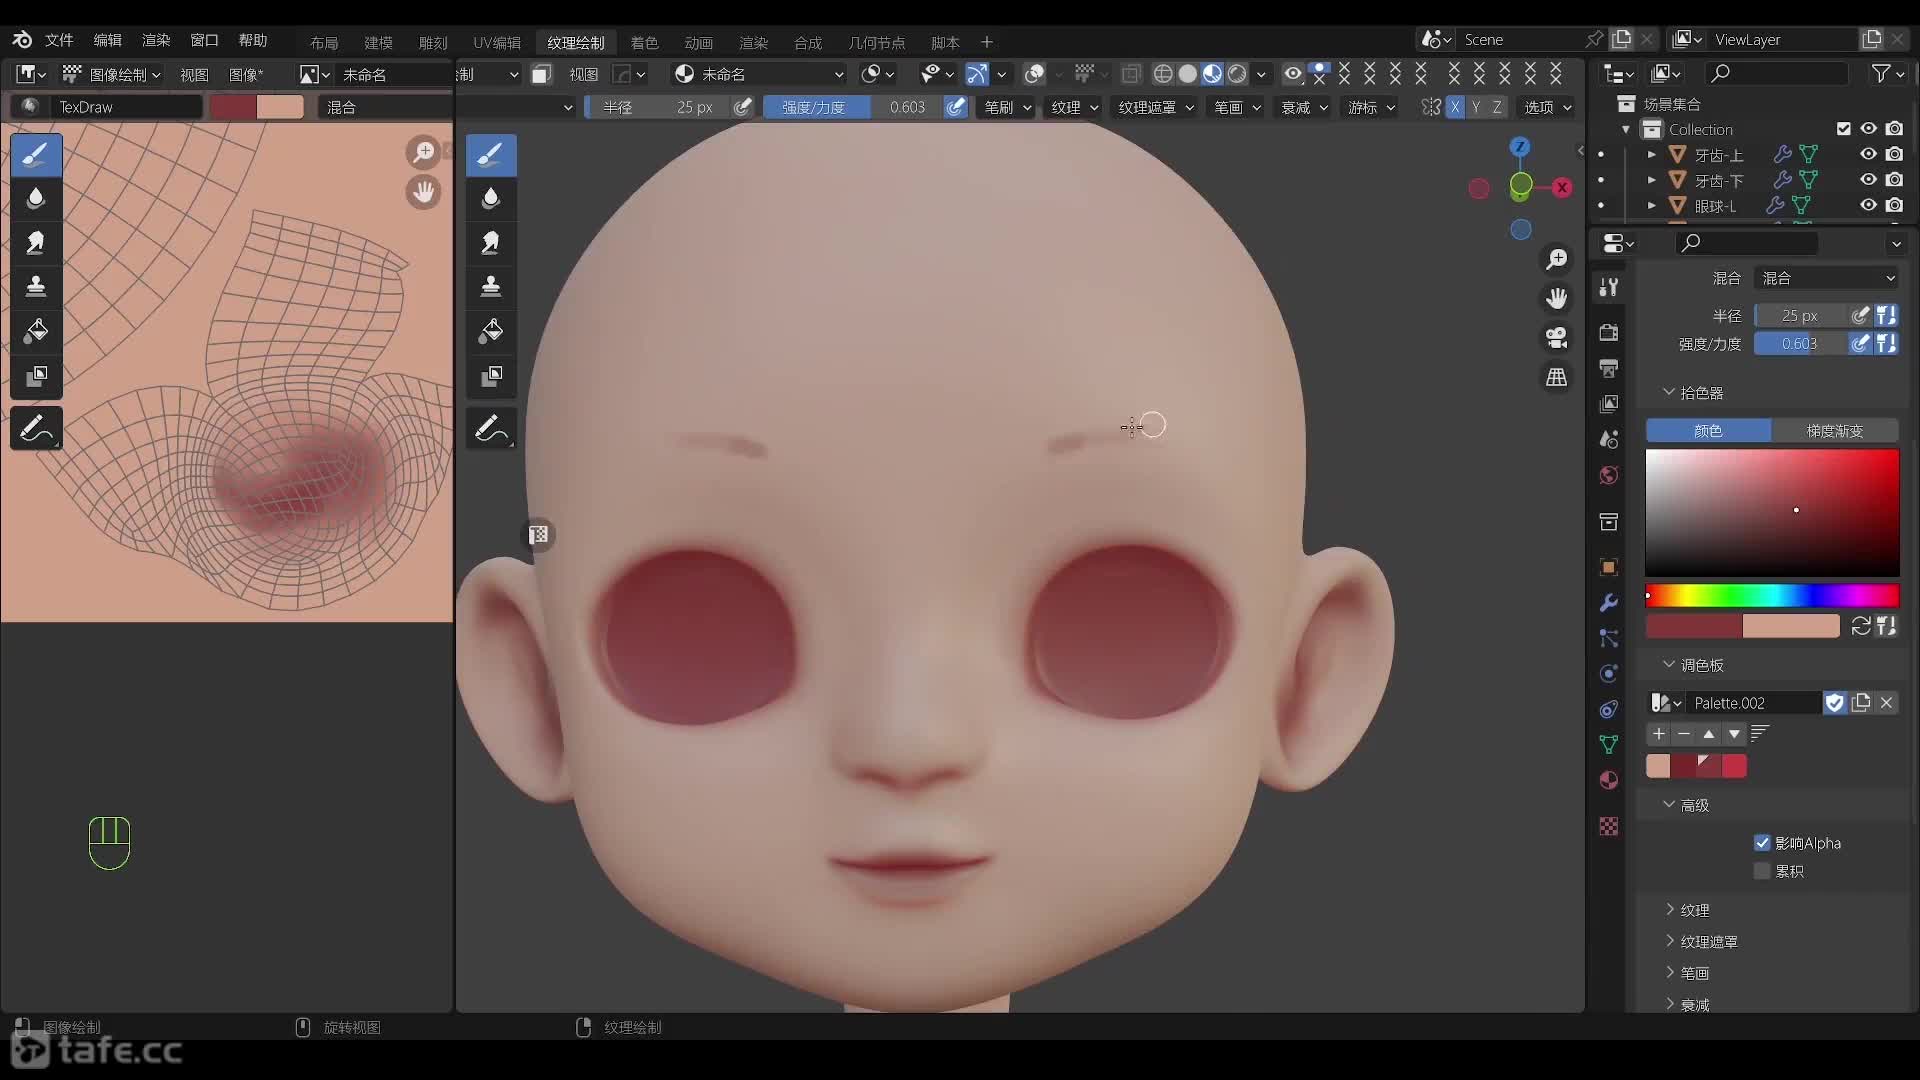Select the Soften tool in the 3D viewport toolbar
Screen dimensions: 1920x1080
click(491, 199)
